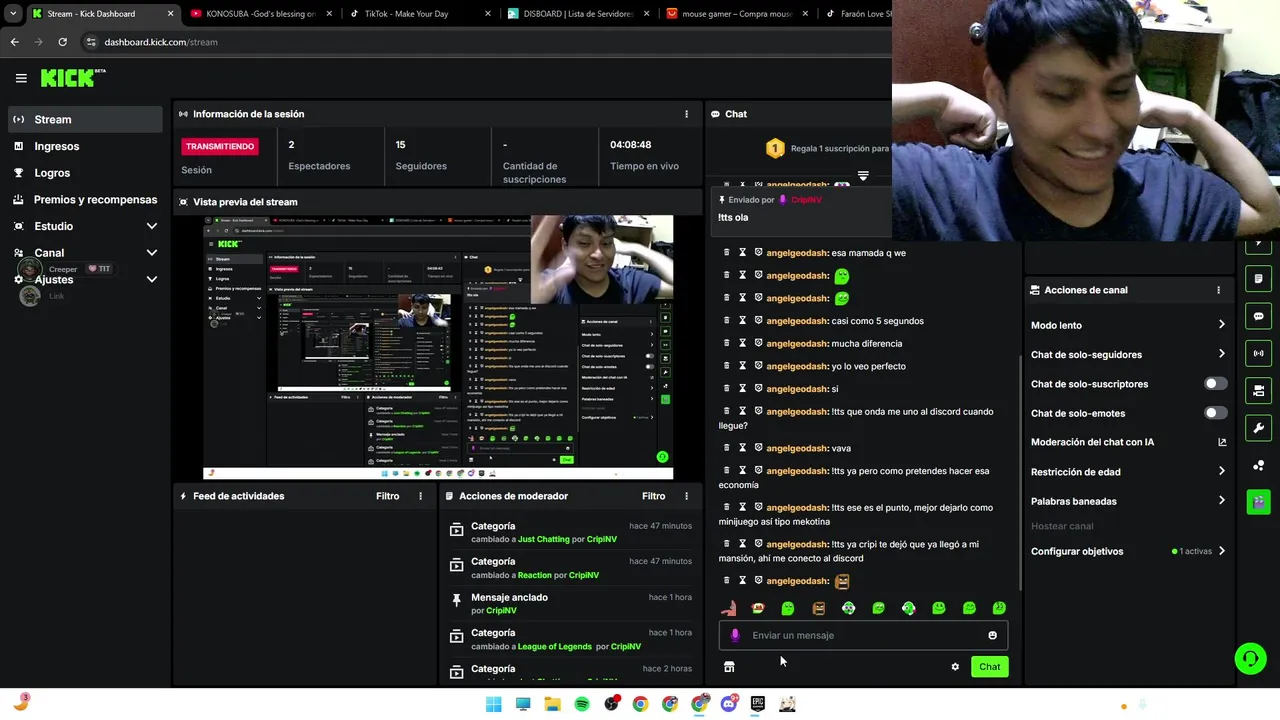The width and height of the screenshot is (1280, 720).
Task: Open Palabras baneadas options
Action: (x=1128, y=501)
